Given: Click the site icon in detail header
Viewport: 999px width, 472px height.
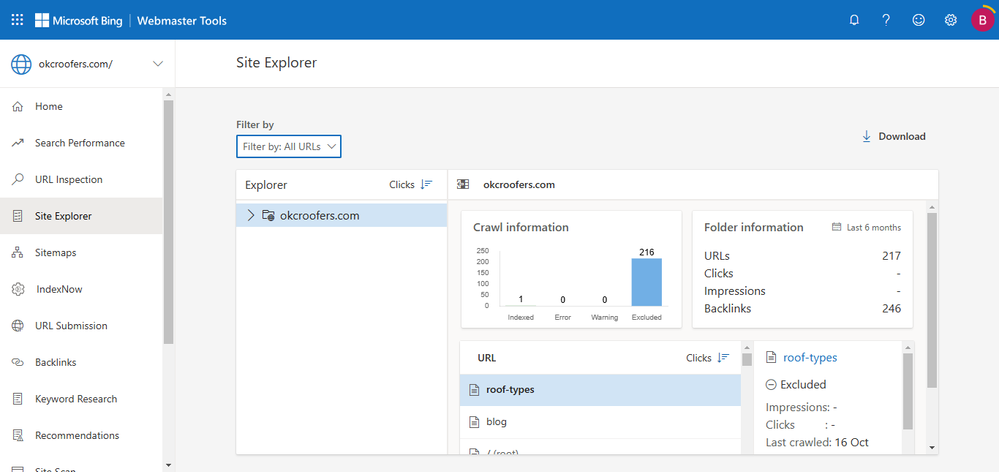Looking at the screenshot, I should pyautogui.click(x=463, y=185).
